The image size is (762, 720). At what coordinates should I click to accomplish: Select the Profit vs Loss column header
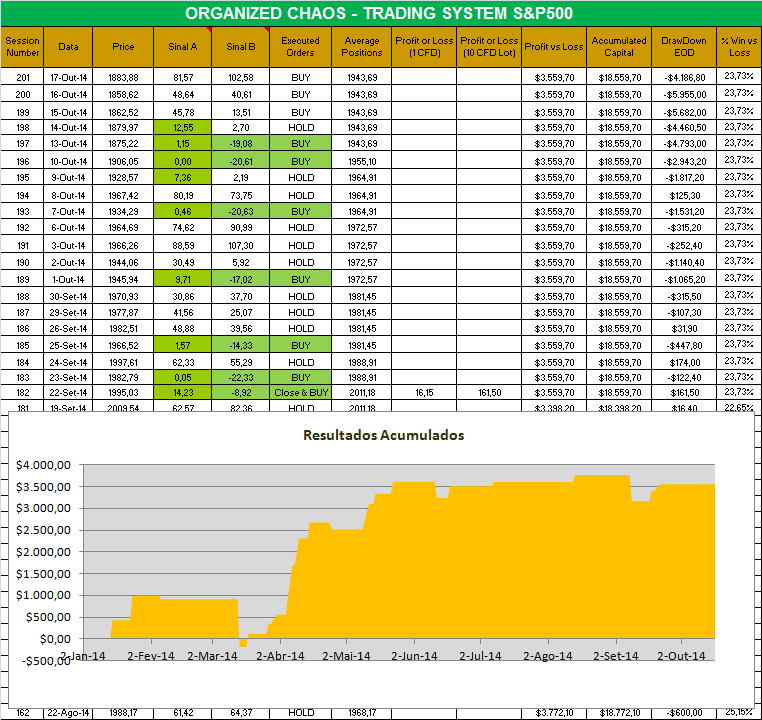tap(554, 47)
